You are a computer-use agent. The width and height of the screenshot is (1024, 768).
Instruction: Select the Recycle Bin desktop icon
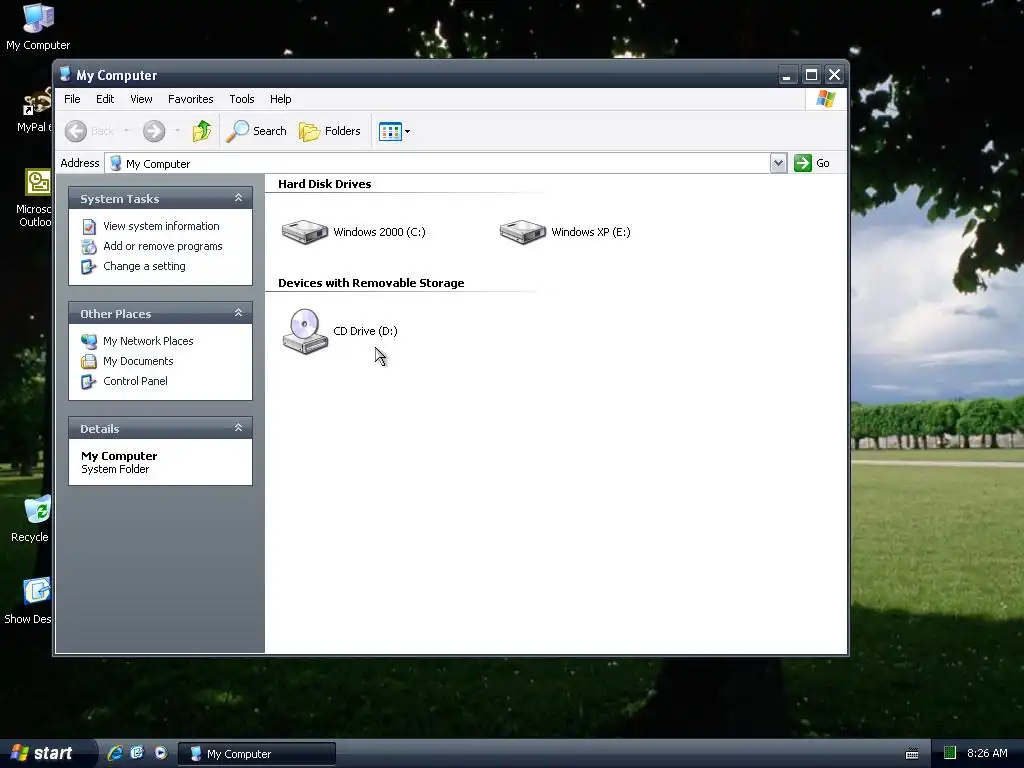29,520
